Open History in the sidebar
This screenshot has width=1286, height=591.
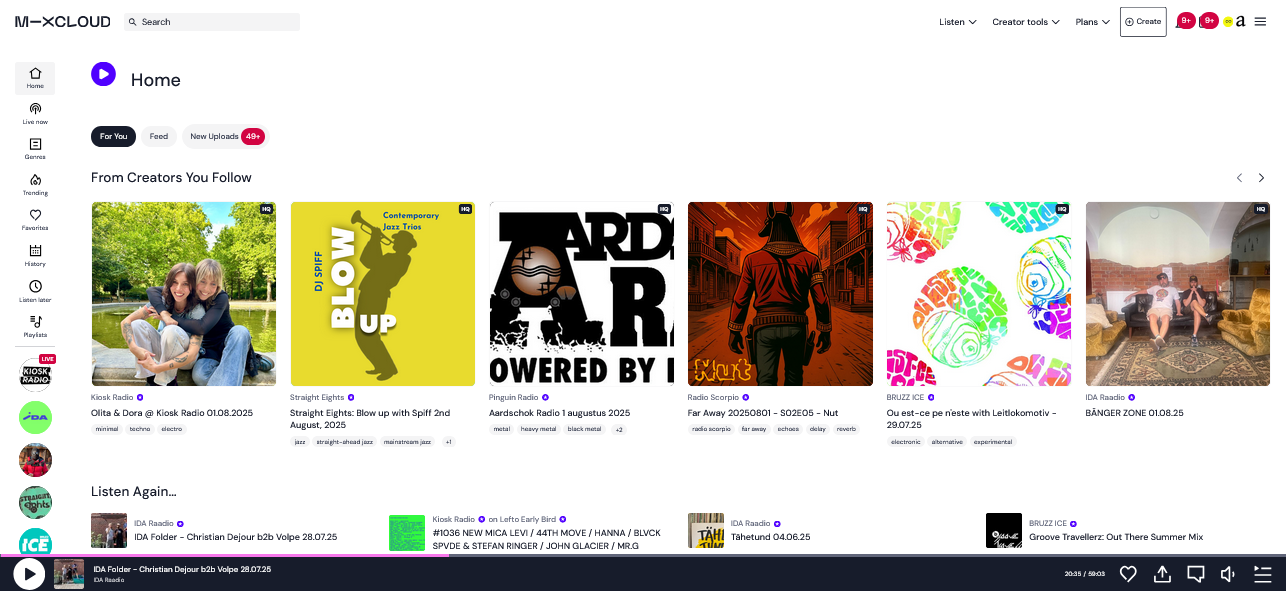coord(35,256)
